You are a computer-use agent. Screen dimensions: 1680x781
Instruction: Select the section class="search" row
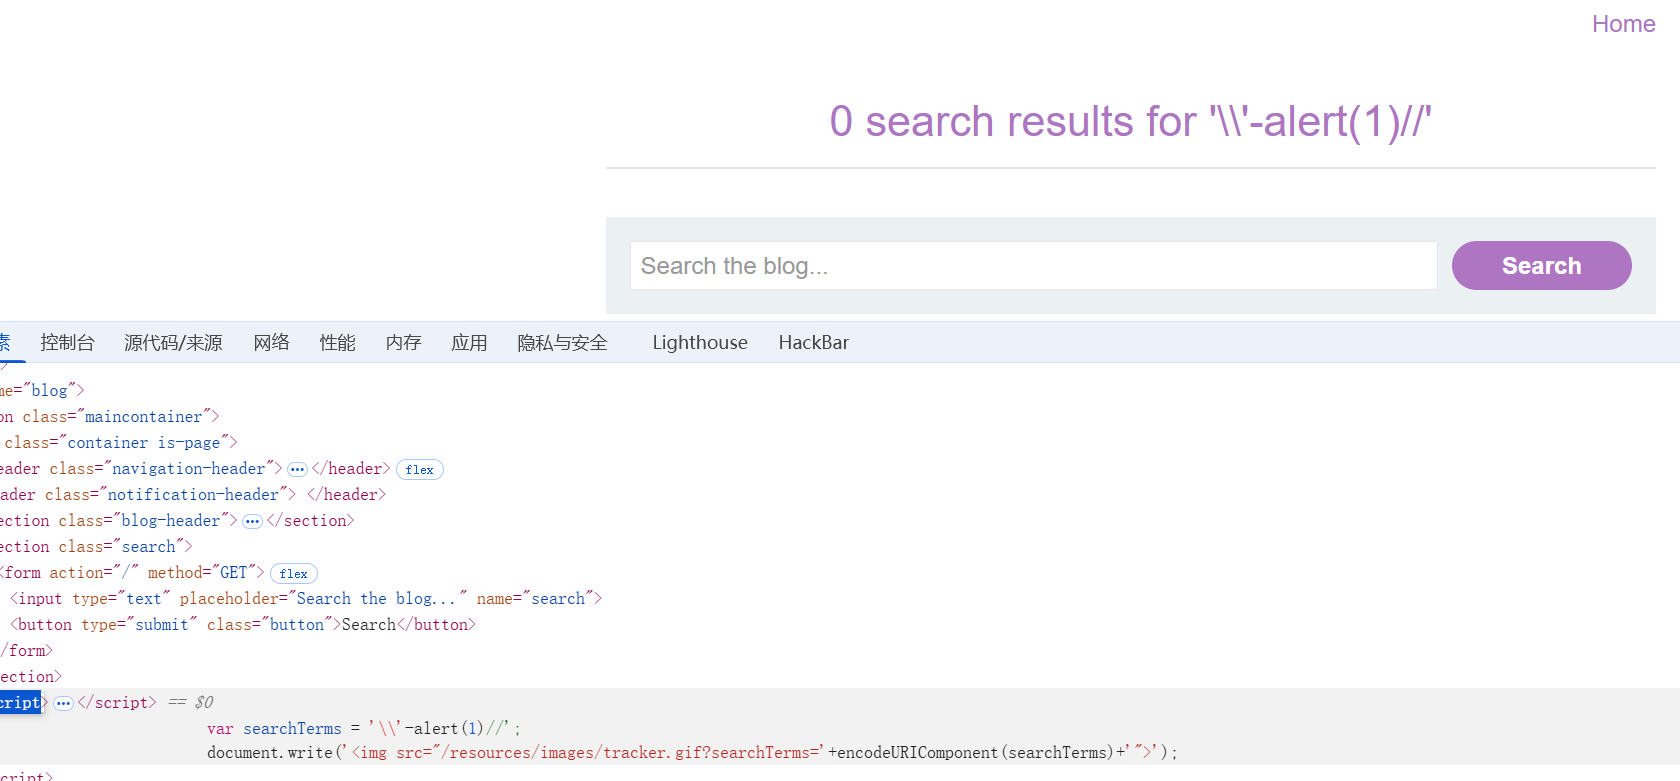(96, 547)
